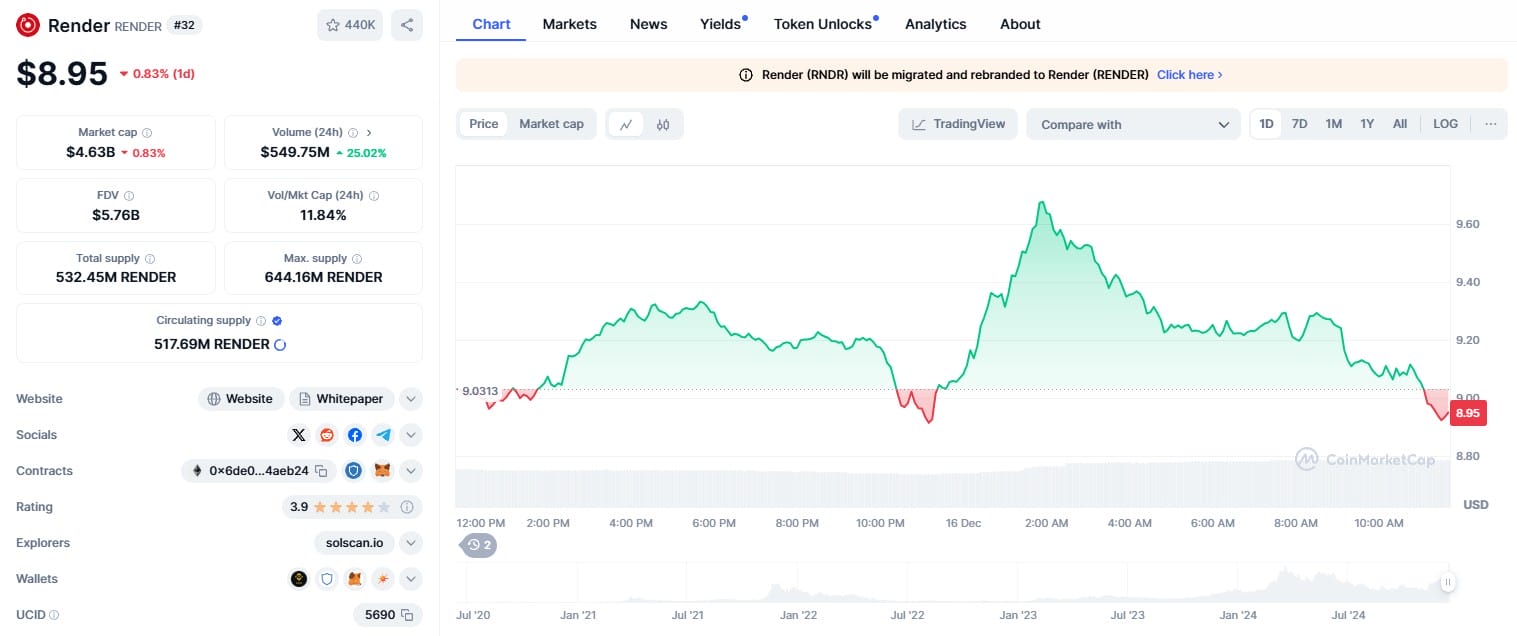Switch to candlestick chart icon
Screen dimensions: 1517x636
tap(663, 124)
